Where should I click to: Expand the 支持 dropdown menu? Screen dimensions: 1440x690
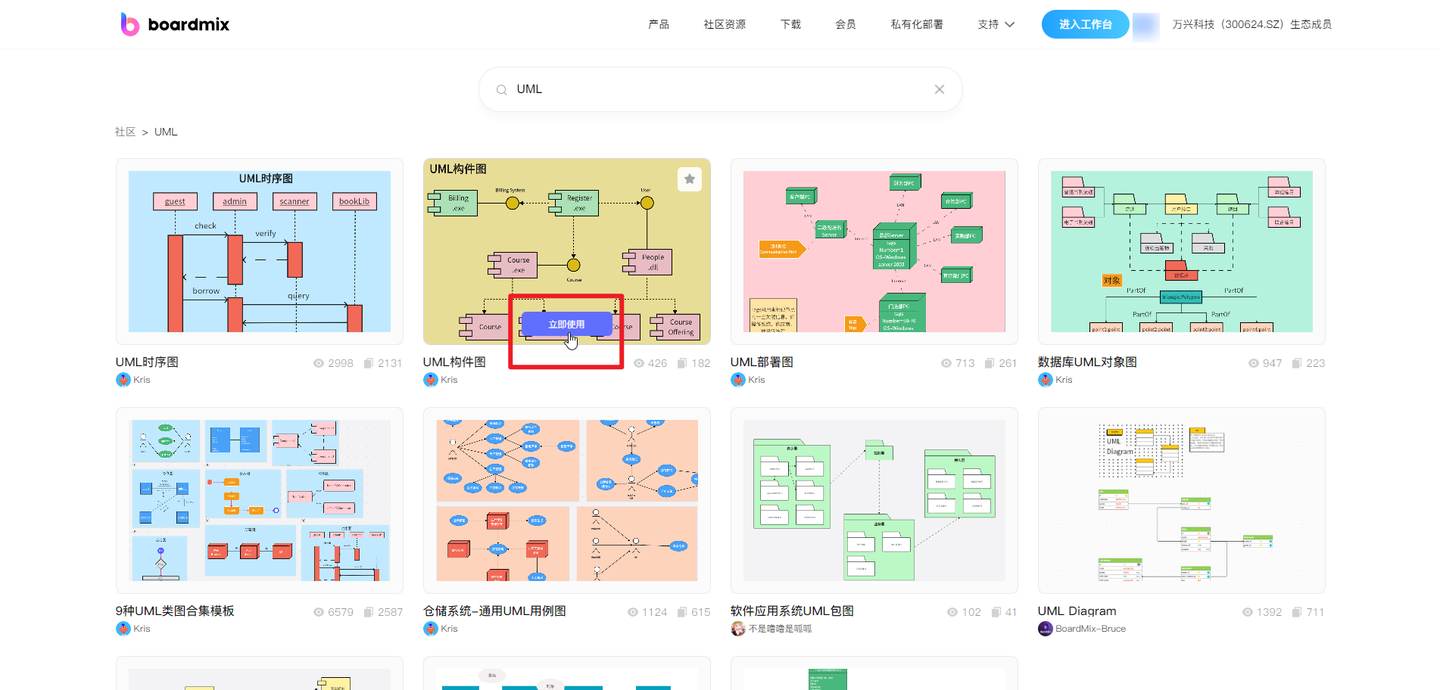[996, 24]
